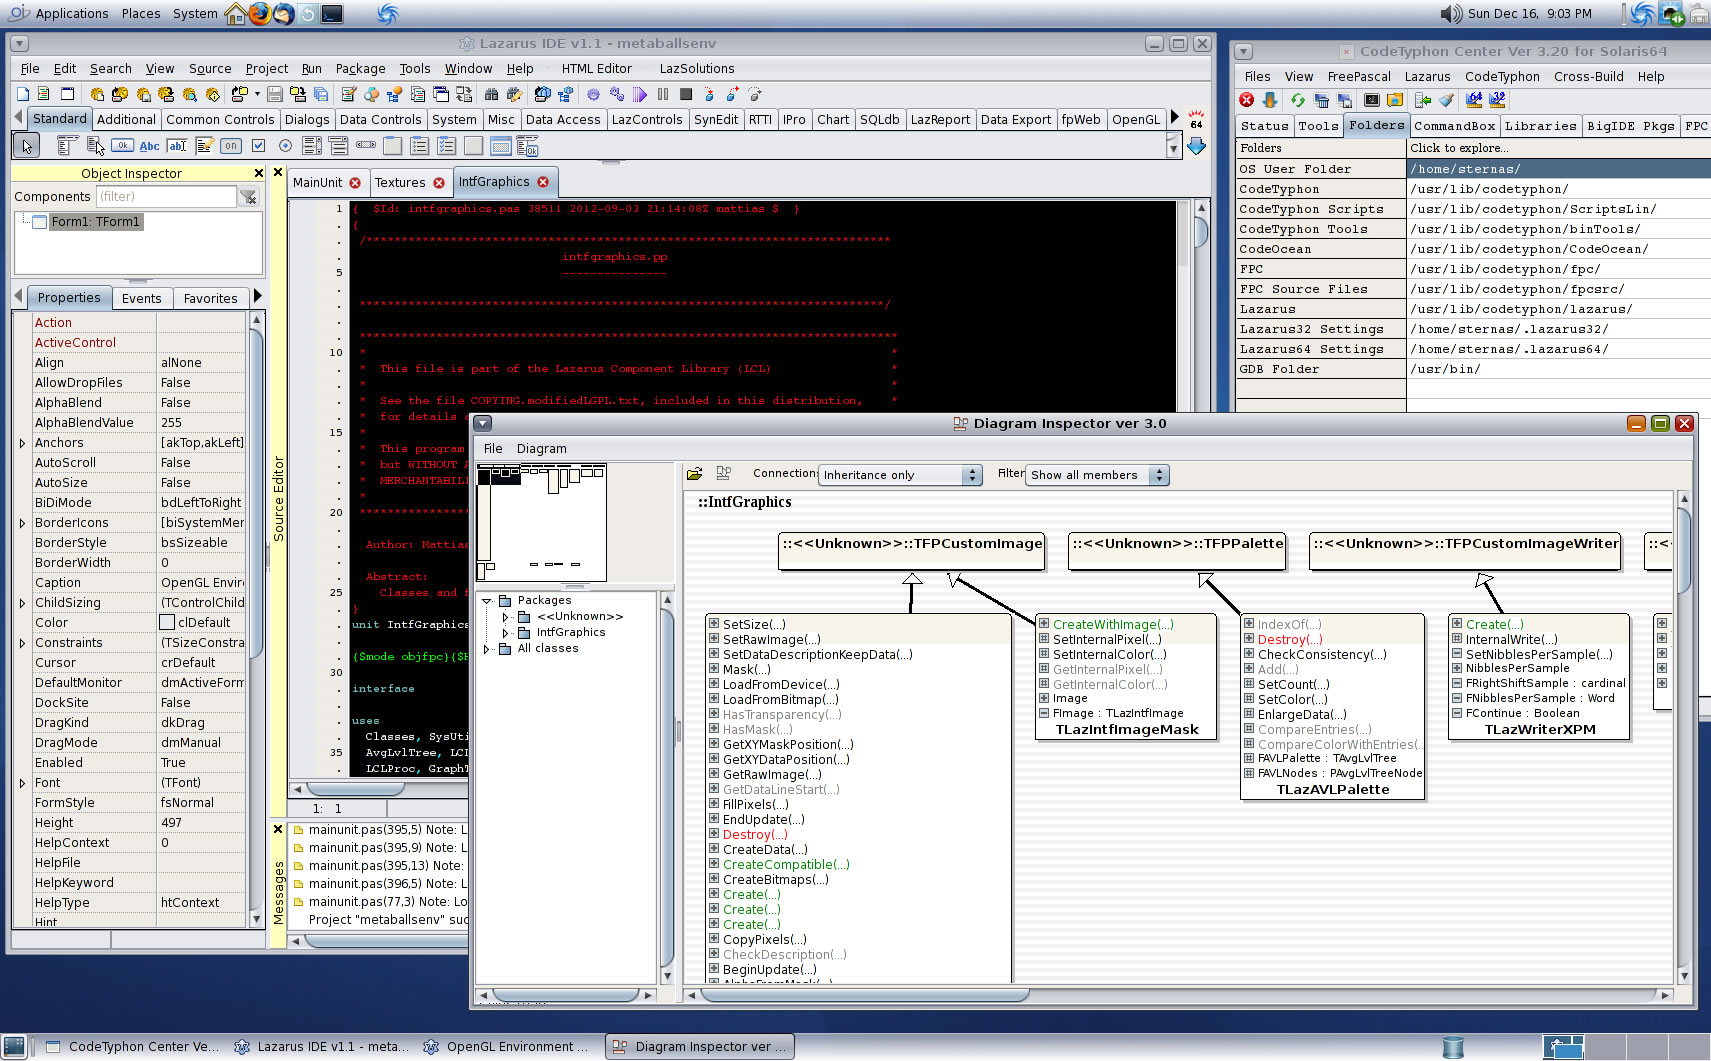Switch to CommandBox tab in CodeTyphon Center
The image size is (1711, 1061).
[1454, 126]
